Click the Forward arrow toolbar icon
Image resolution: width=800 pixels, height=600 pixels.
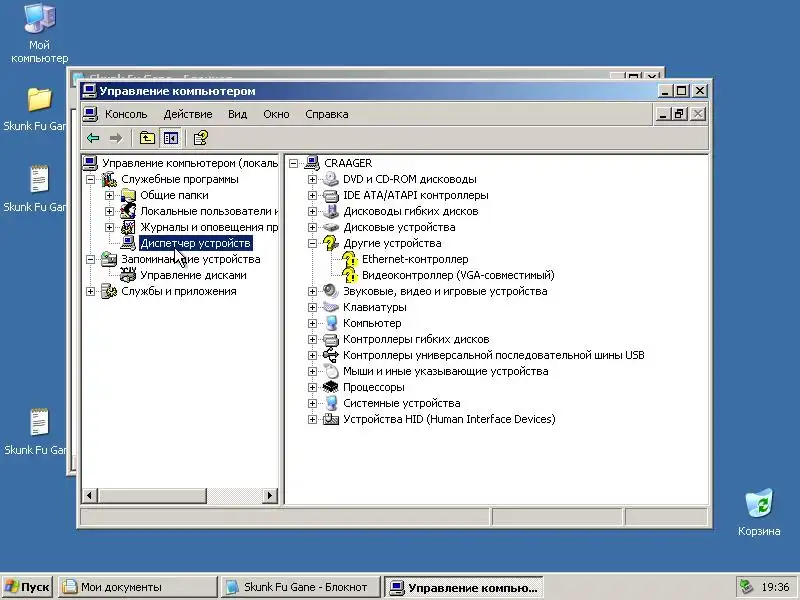coord(116,138)
